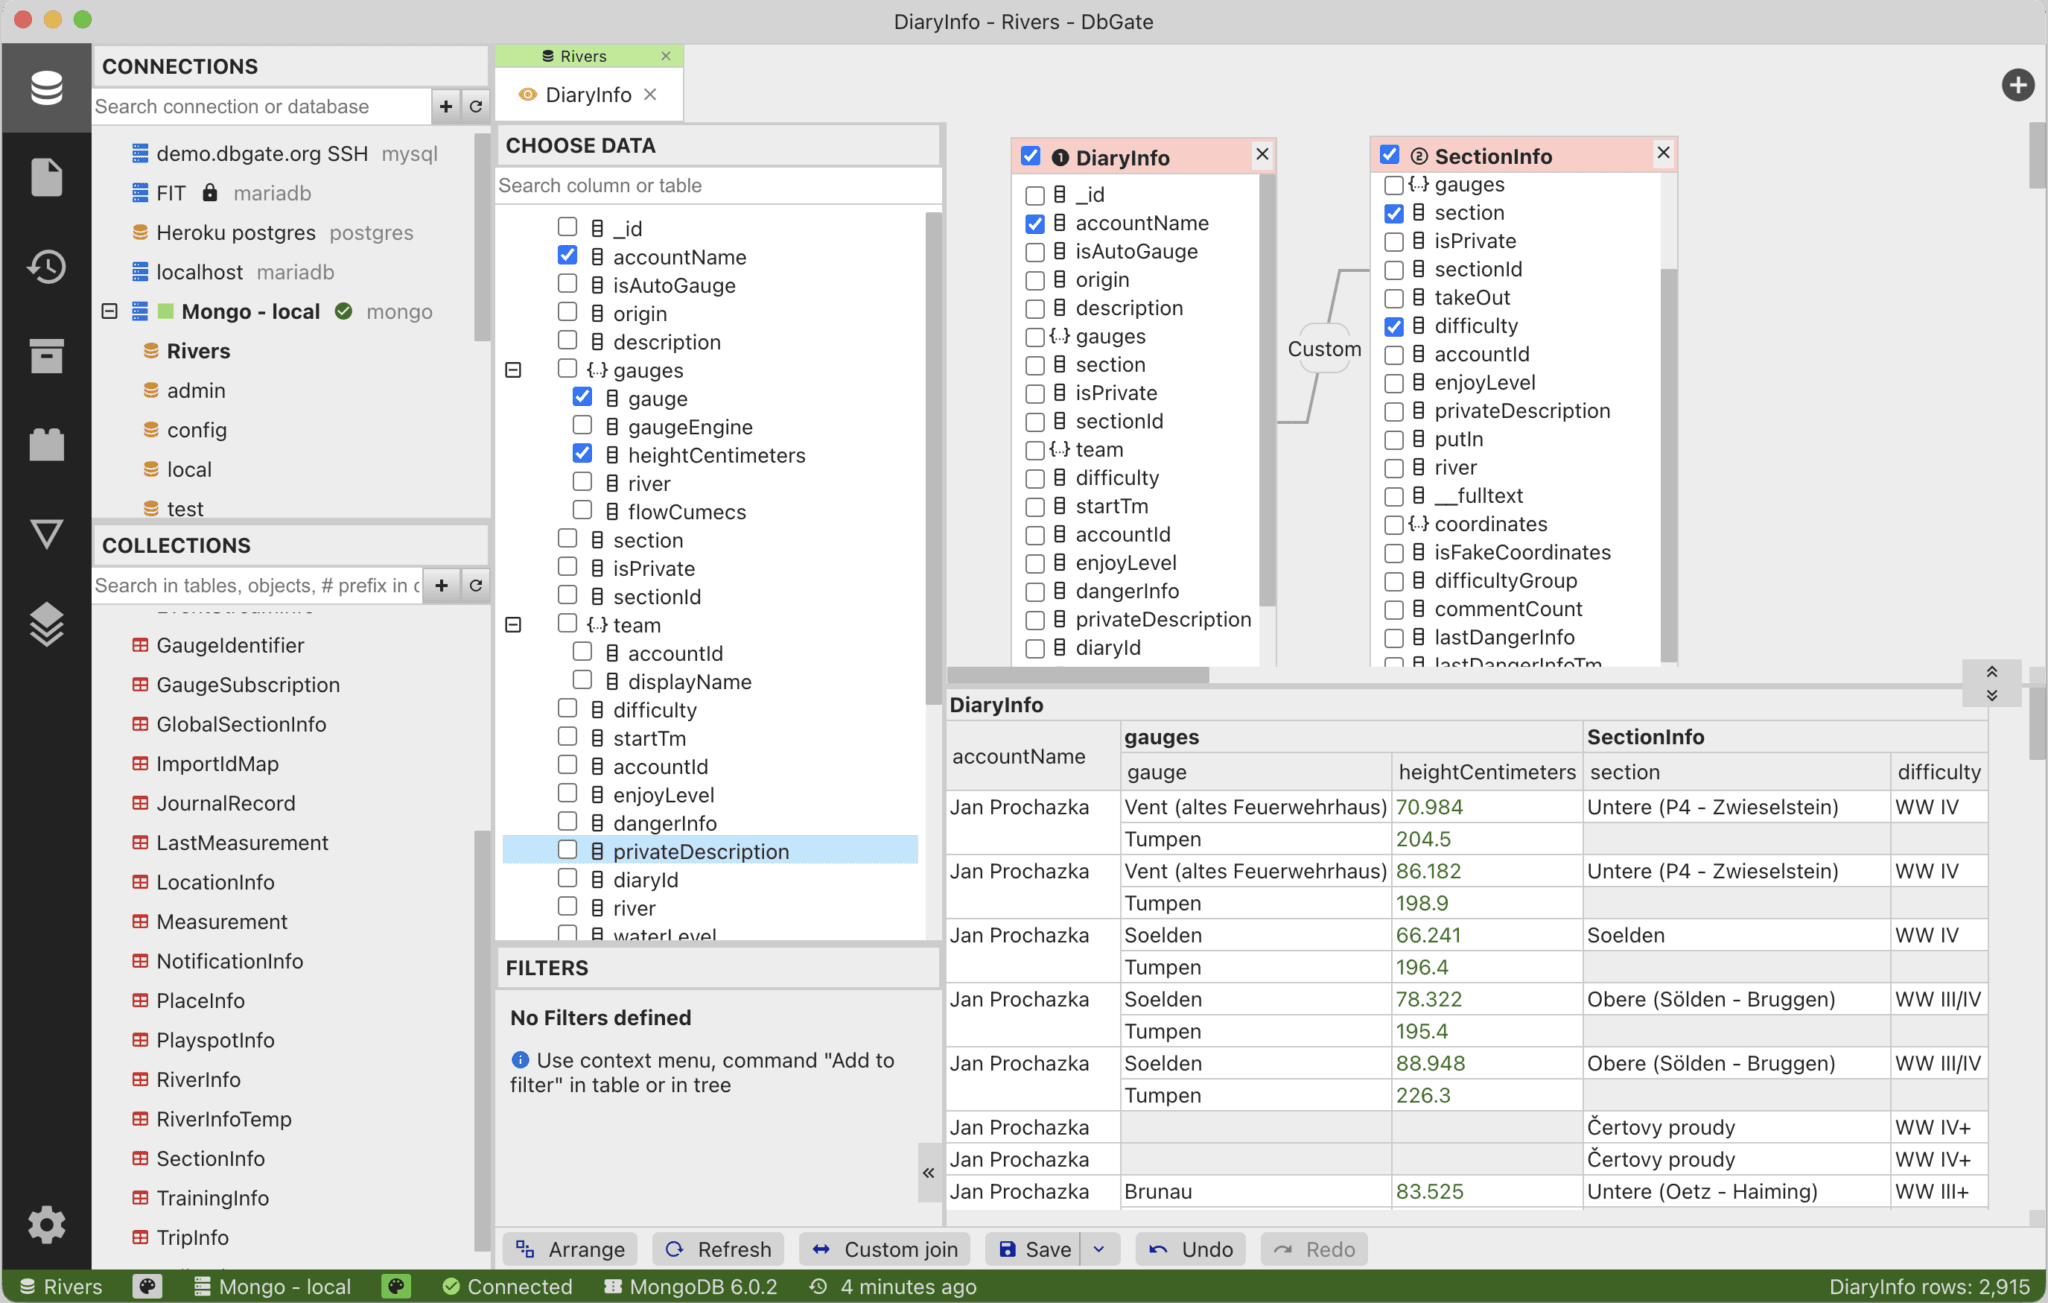The image size is (2048, 1303).
Task: Open the Connections panel via the database icon
Action: (47, 88)
